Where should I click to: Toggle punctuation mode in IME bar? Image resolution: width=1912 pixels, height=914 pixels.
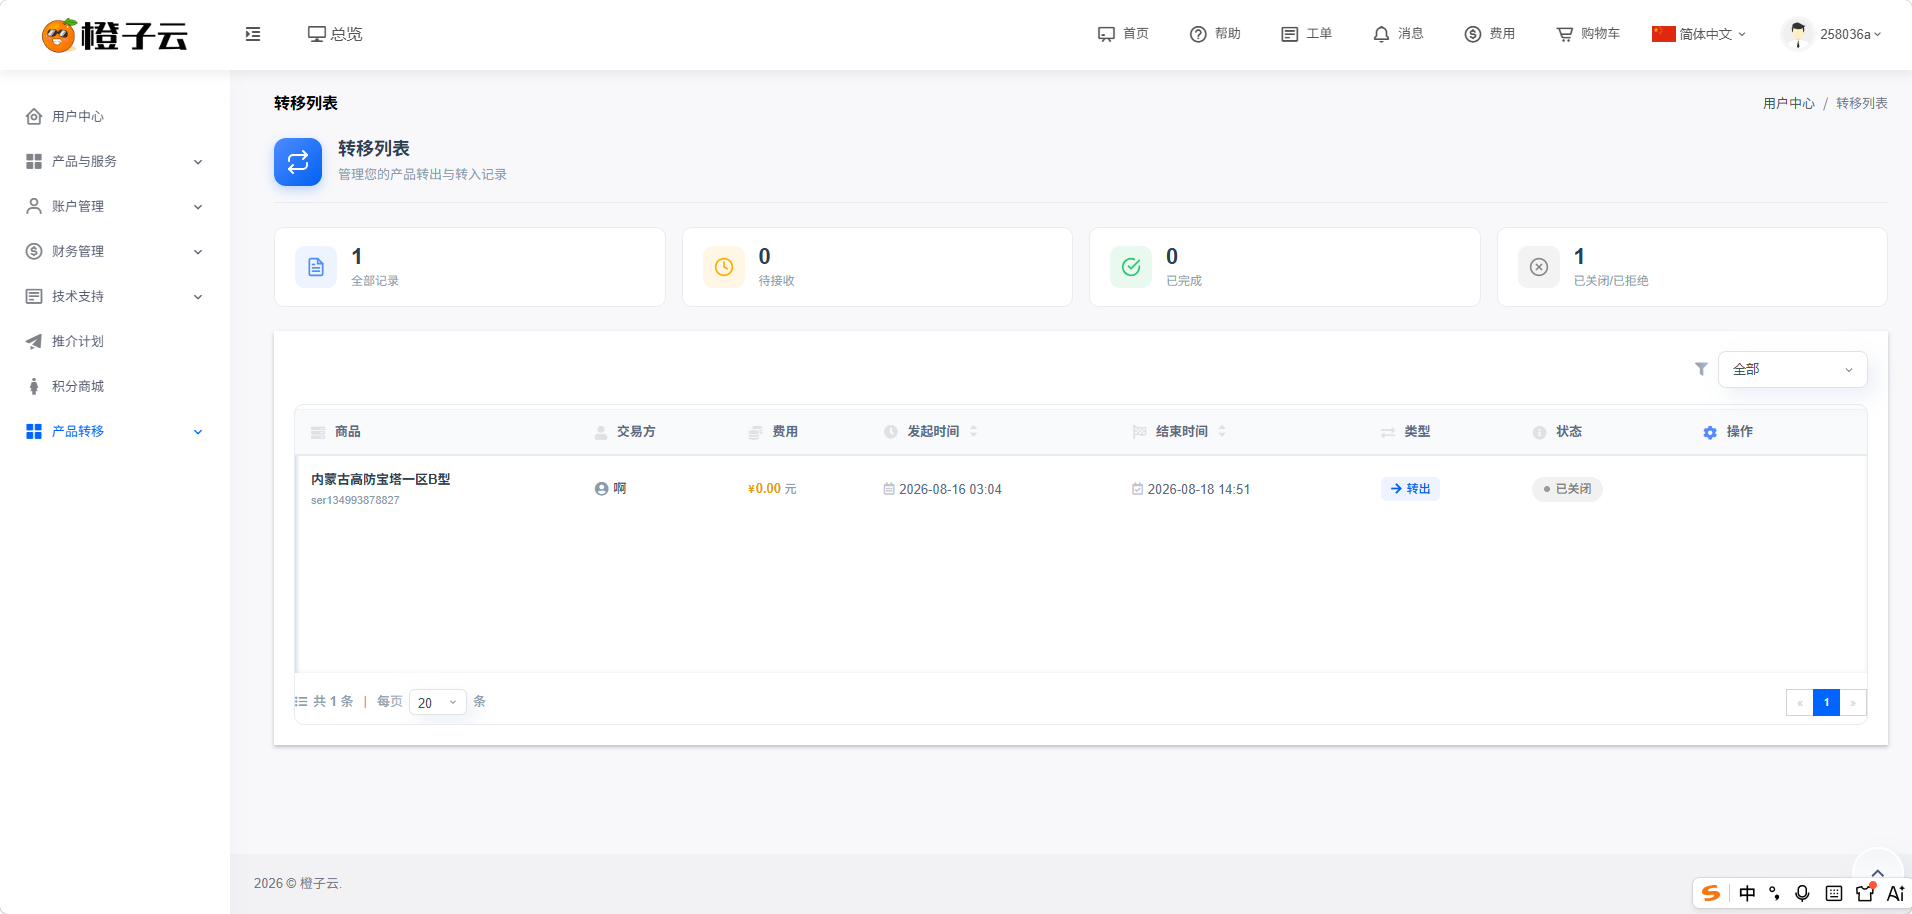[1774, 893]
